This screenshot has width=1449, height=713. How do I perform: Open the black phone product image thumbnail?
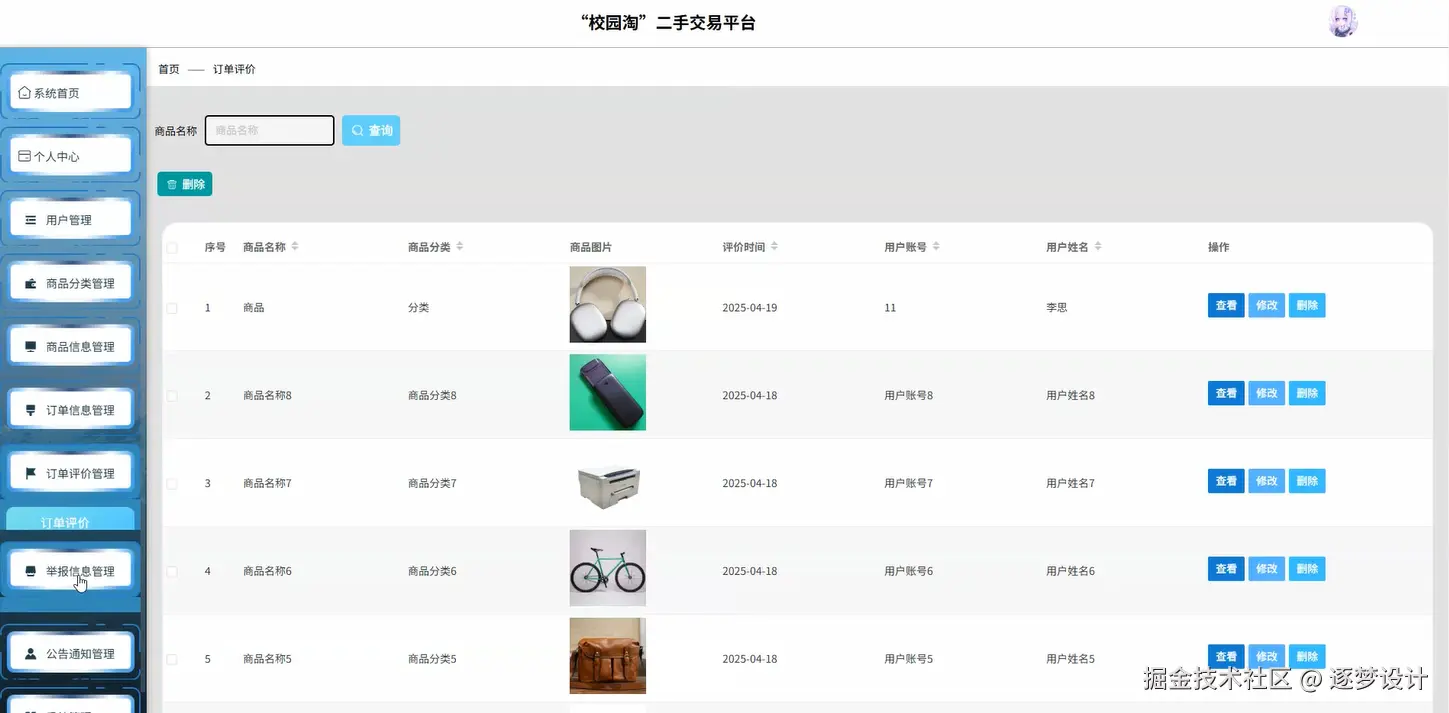click(608, 392)
